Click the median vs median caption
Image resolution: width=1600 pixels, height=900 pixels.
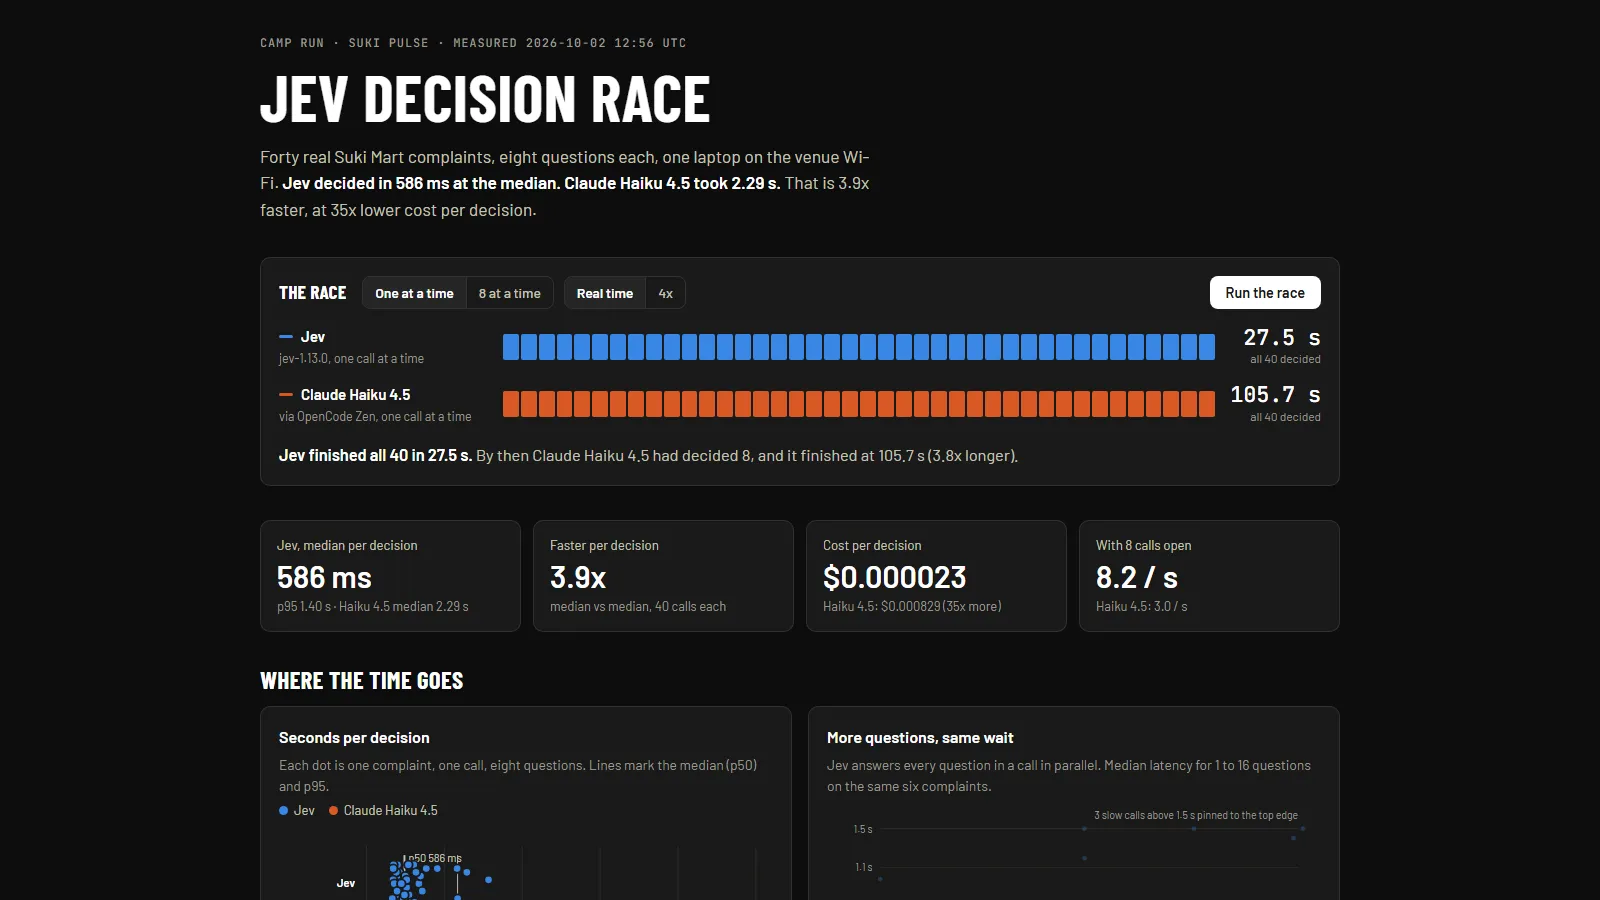pos(638,607)
